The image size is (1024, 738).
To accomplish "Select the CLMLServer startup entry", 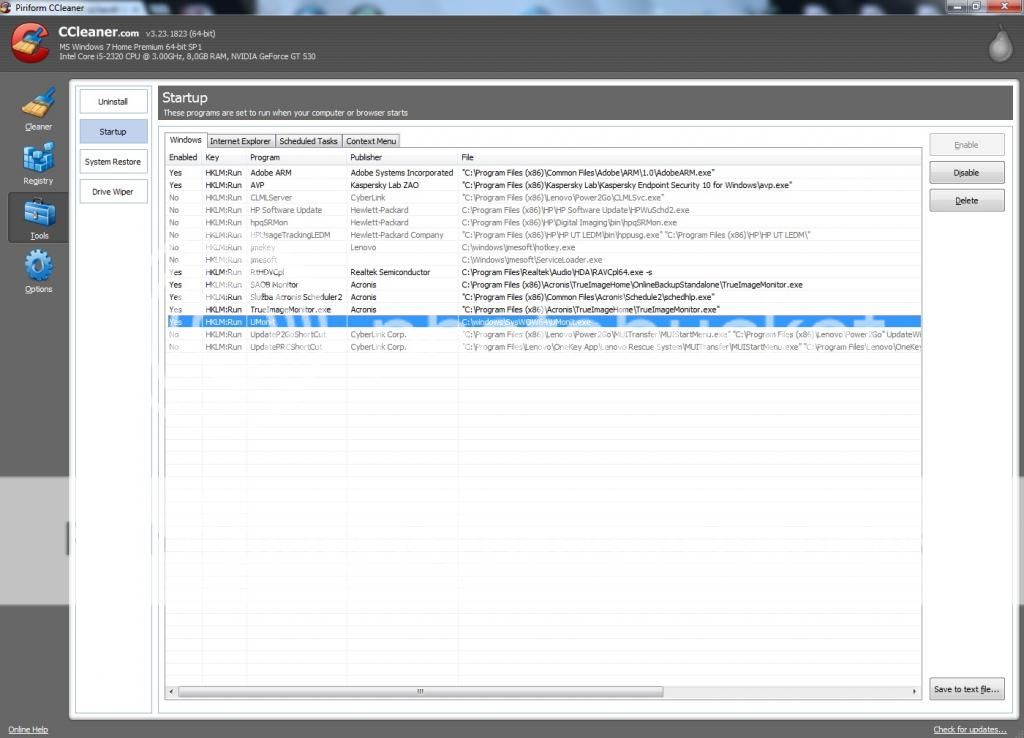I will click(x=543, y=198).
